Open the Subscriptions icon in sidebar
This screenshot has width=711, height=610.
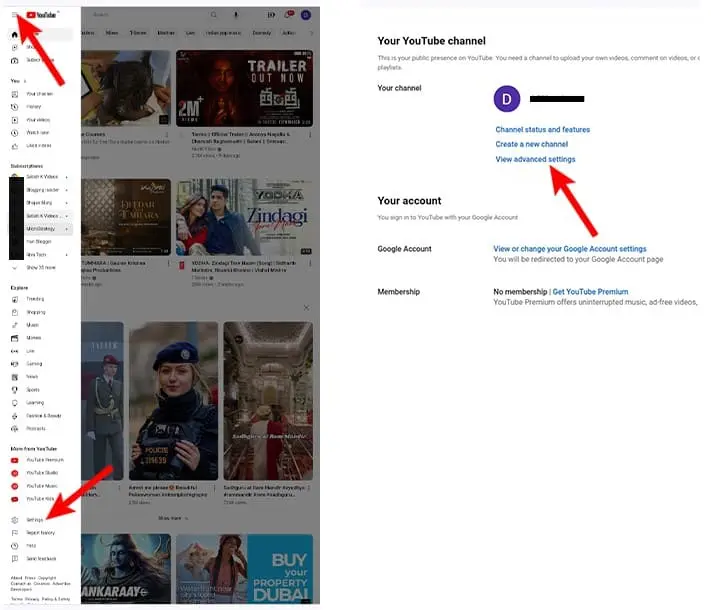click(15, 60)
